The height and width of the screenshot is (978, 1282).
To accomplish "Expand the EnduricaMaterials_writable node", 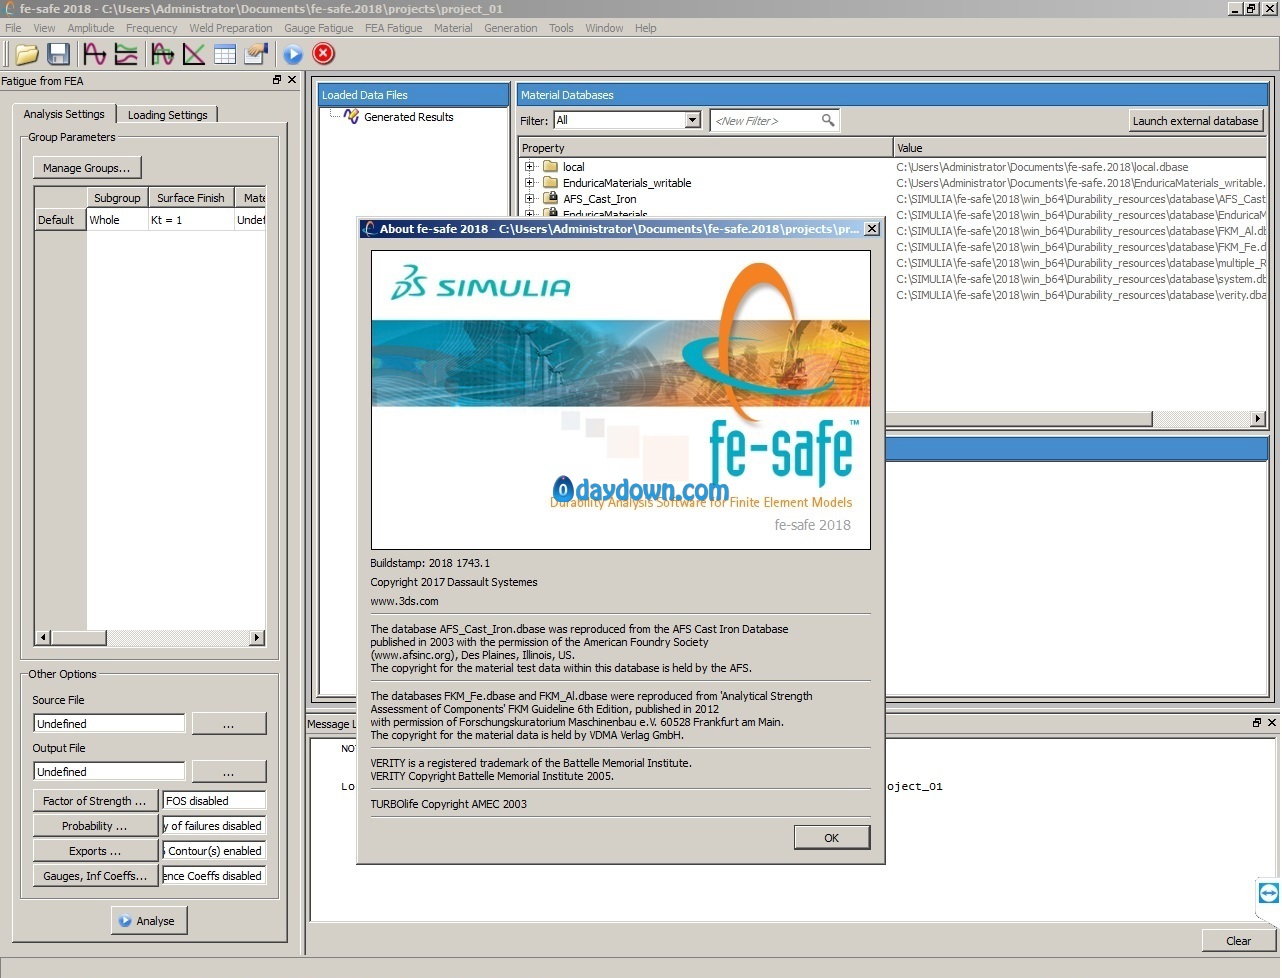I will (x=530, y=183).
